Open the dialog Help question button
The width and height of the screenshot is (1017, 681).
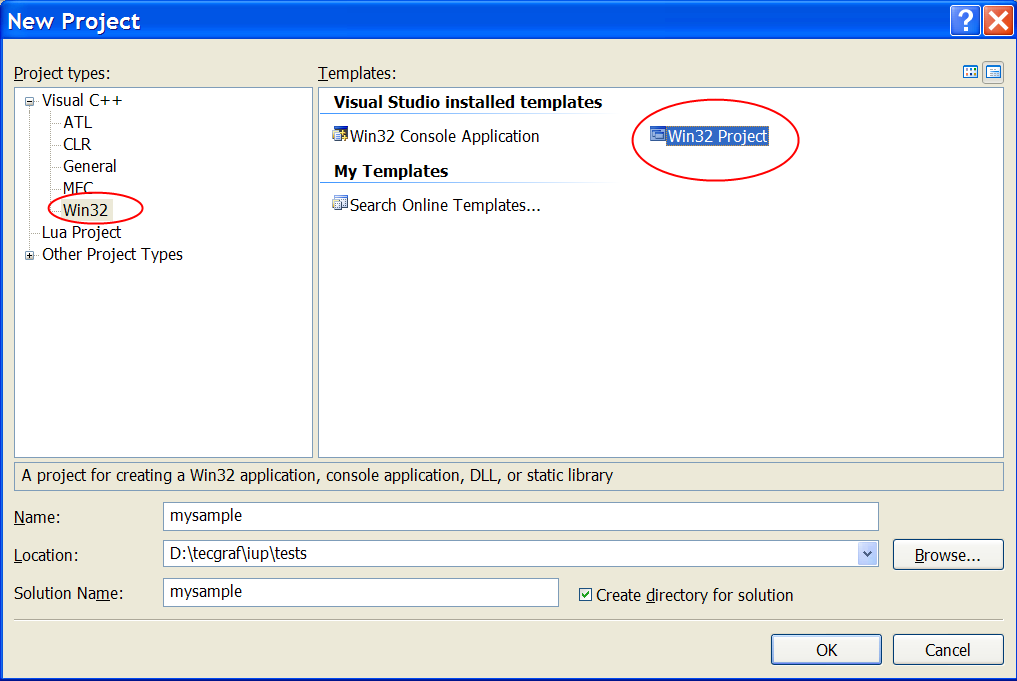965,21
